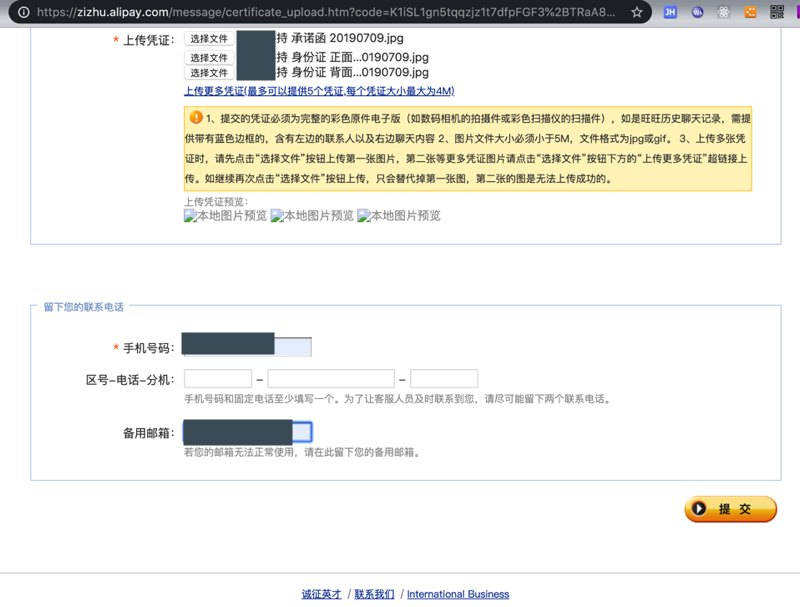The width and height of the screenshot is (800, 607).
Task: Click the first 选择文件 button
Action: coord(209,39)
